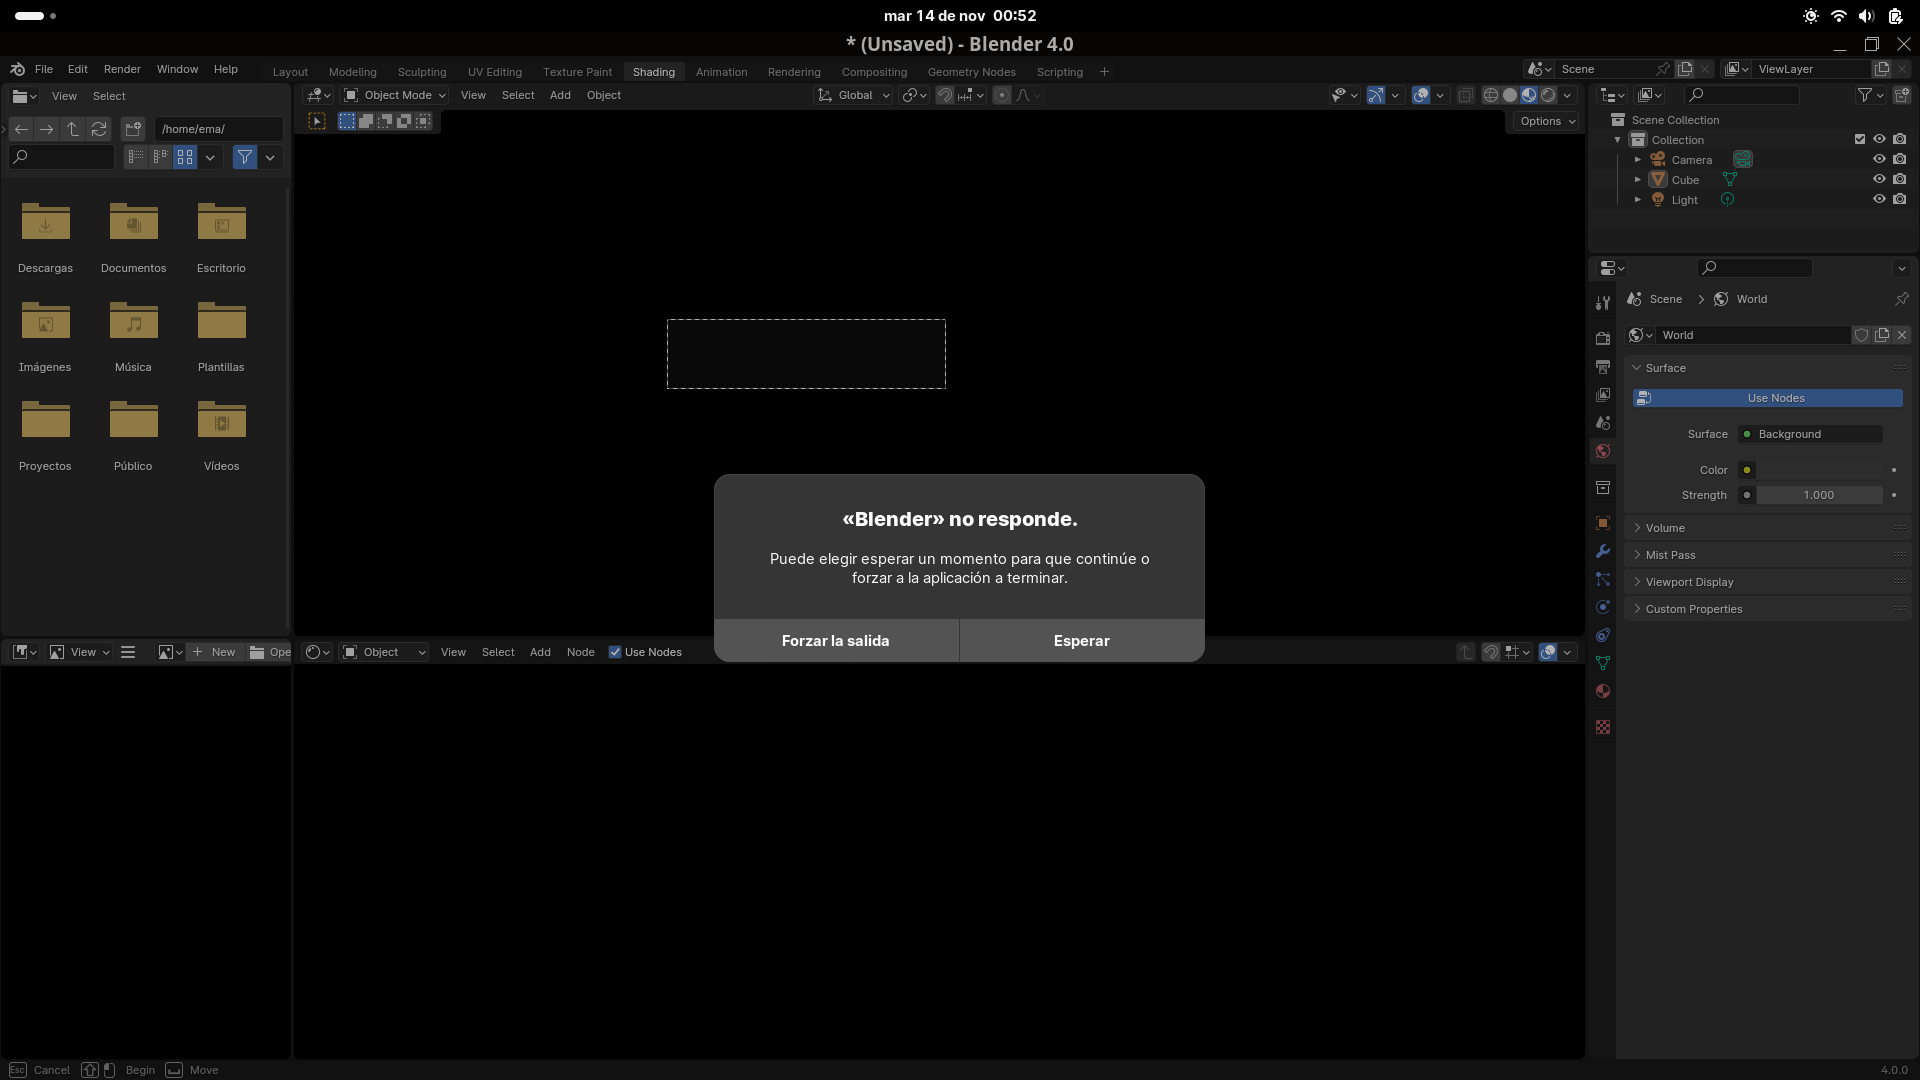Open the Tool properties tab icon
Screen dimensions: 1920x1080
1603,303
